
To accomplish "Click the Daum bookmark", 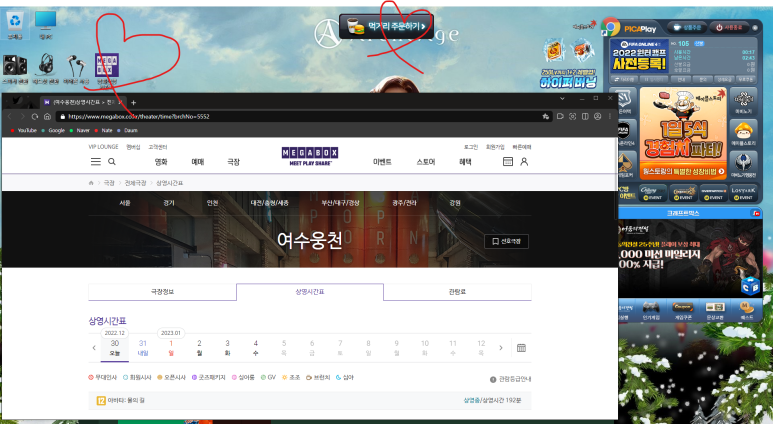I will pos(127,131).
